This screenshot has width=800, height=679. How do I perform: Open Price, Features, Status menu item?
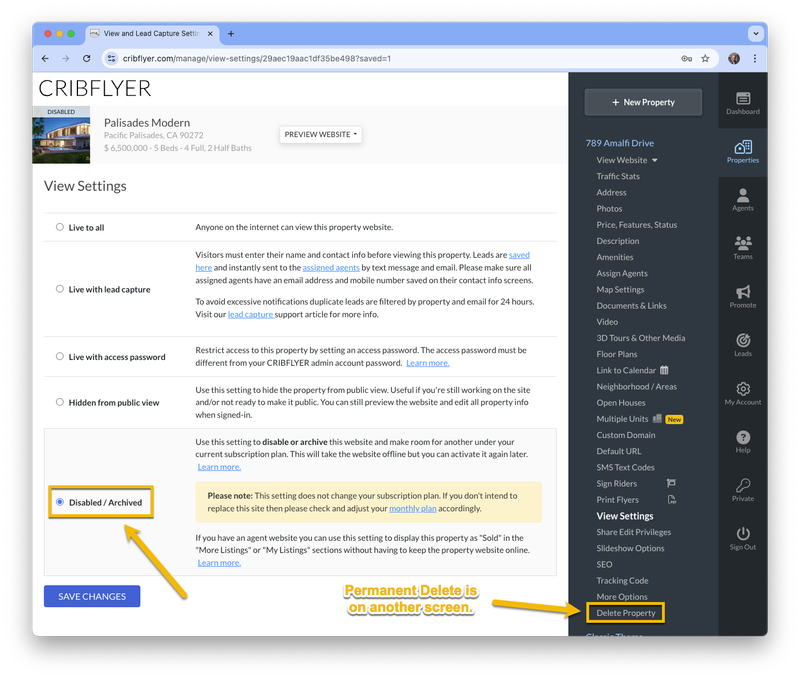point(637,225)
